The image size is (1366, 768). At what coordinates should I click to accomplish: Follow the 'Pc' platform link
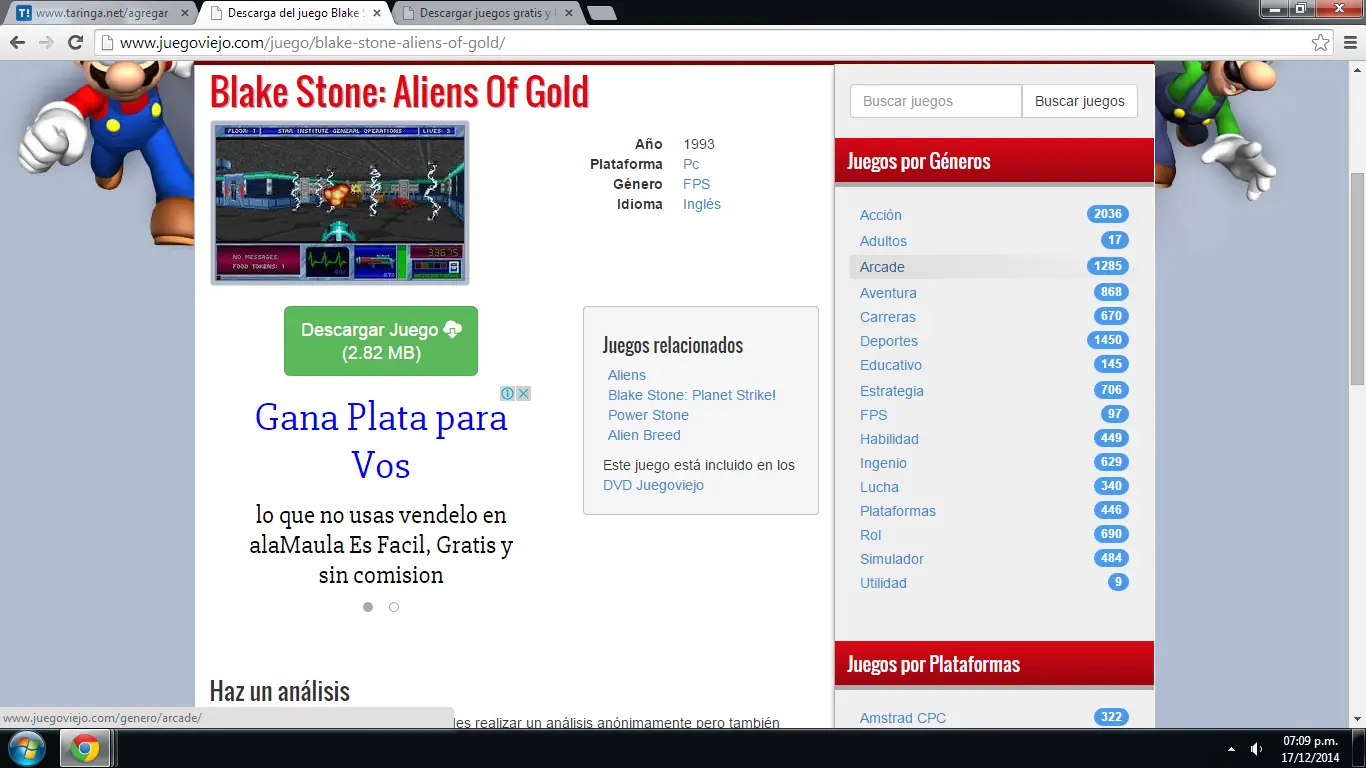(691, 164)
